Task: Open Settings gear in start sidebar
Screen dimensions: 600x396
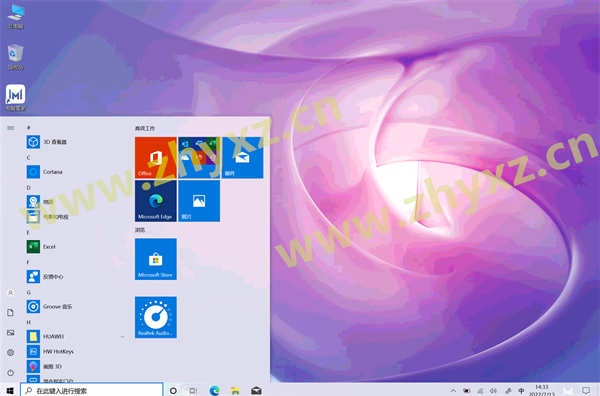Action: coord(11,352)
